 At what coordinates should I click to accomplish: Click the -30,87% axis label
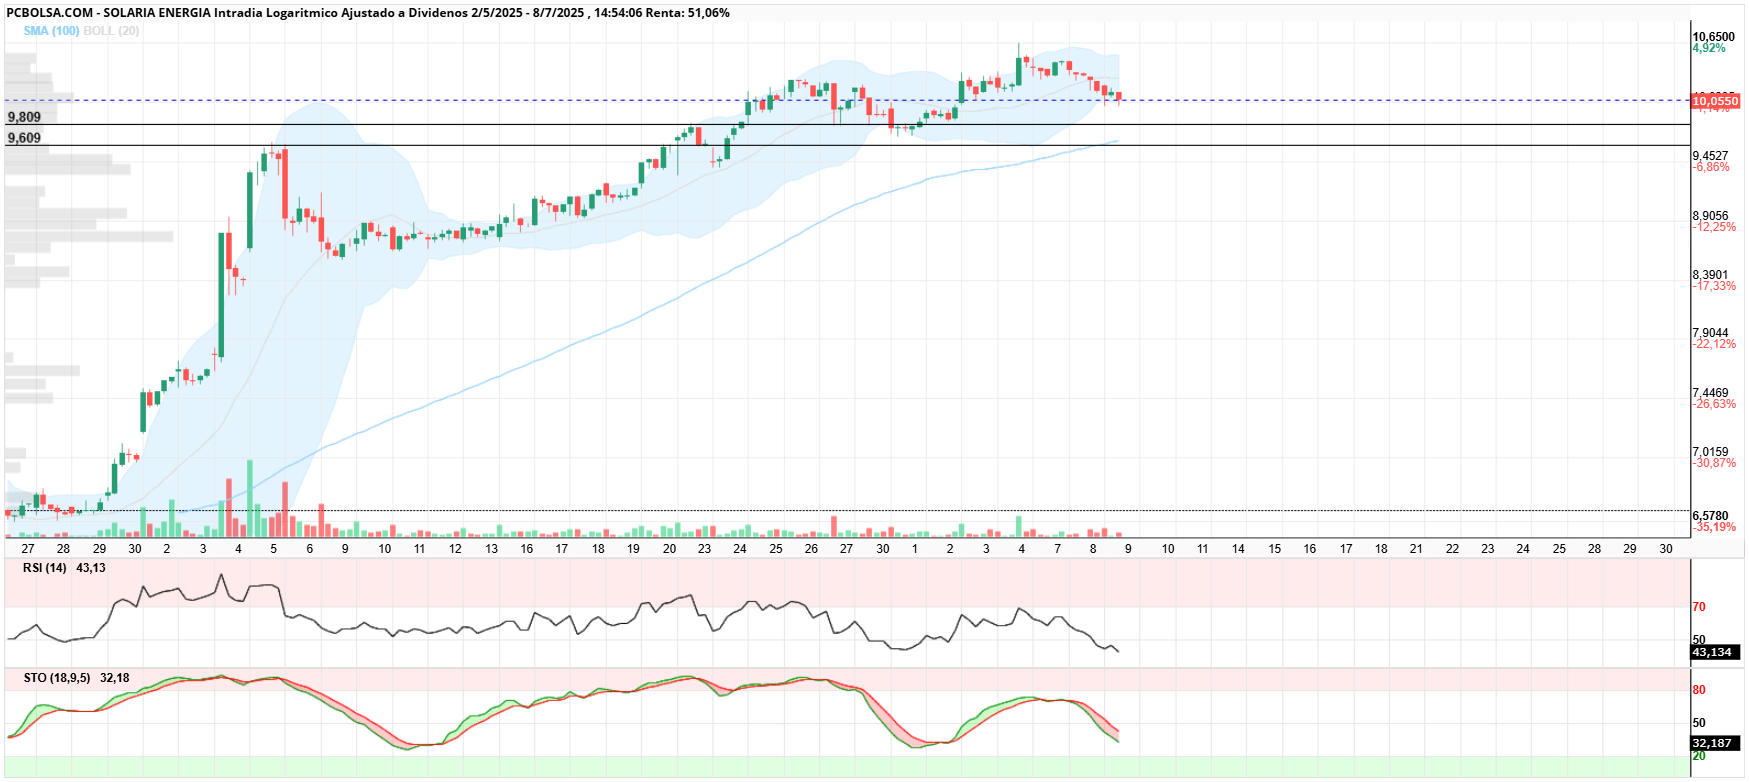pyautogui.click(x=1714, y=463)
